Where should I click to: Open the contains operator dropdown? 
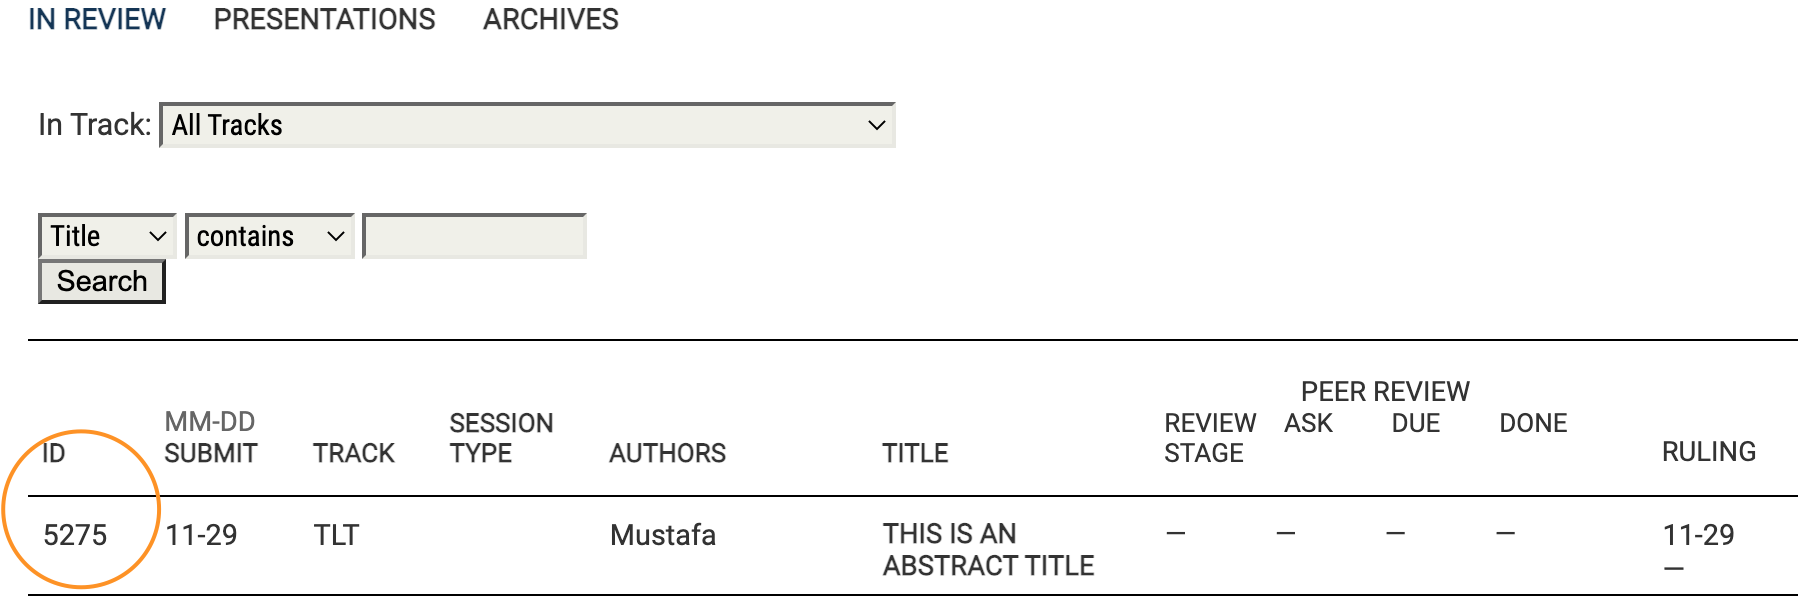coord(270,236)
